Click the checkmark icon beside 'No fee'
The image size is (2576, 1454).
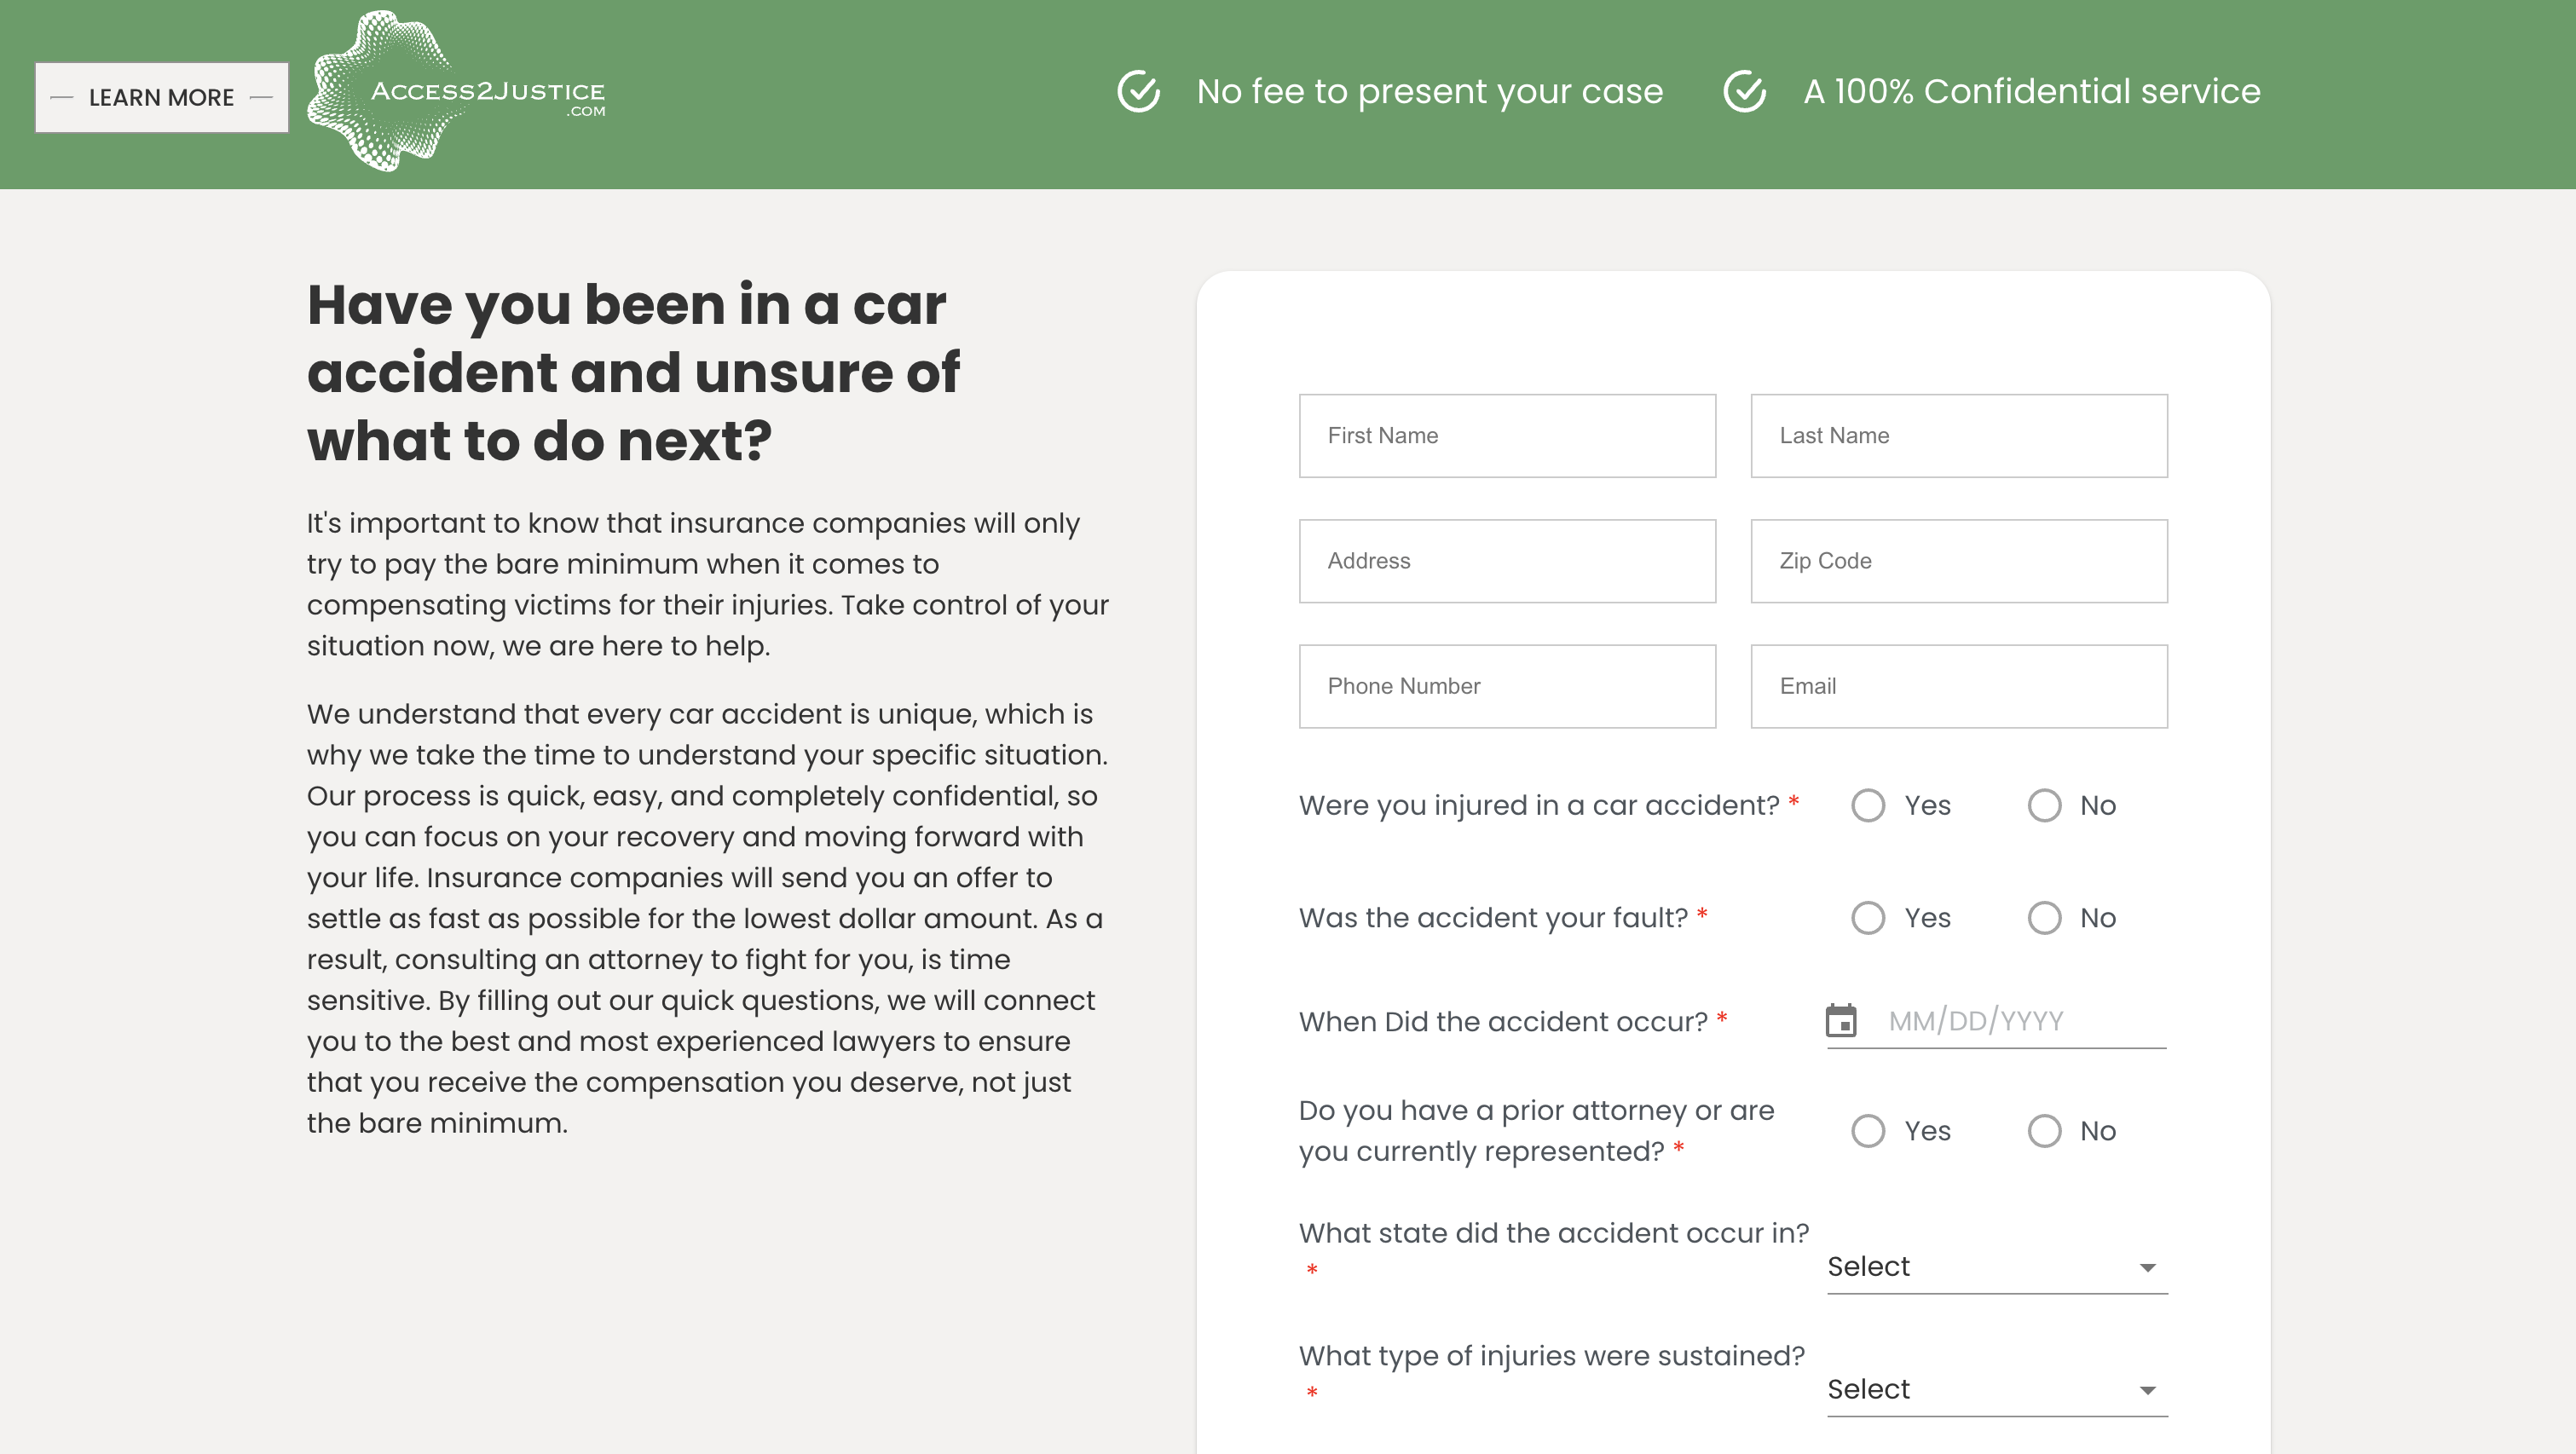click(1138, 92)
